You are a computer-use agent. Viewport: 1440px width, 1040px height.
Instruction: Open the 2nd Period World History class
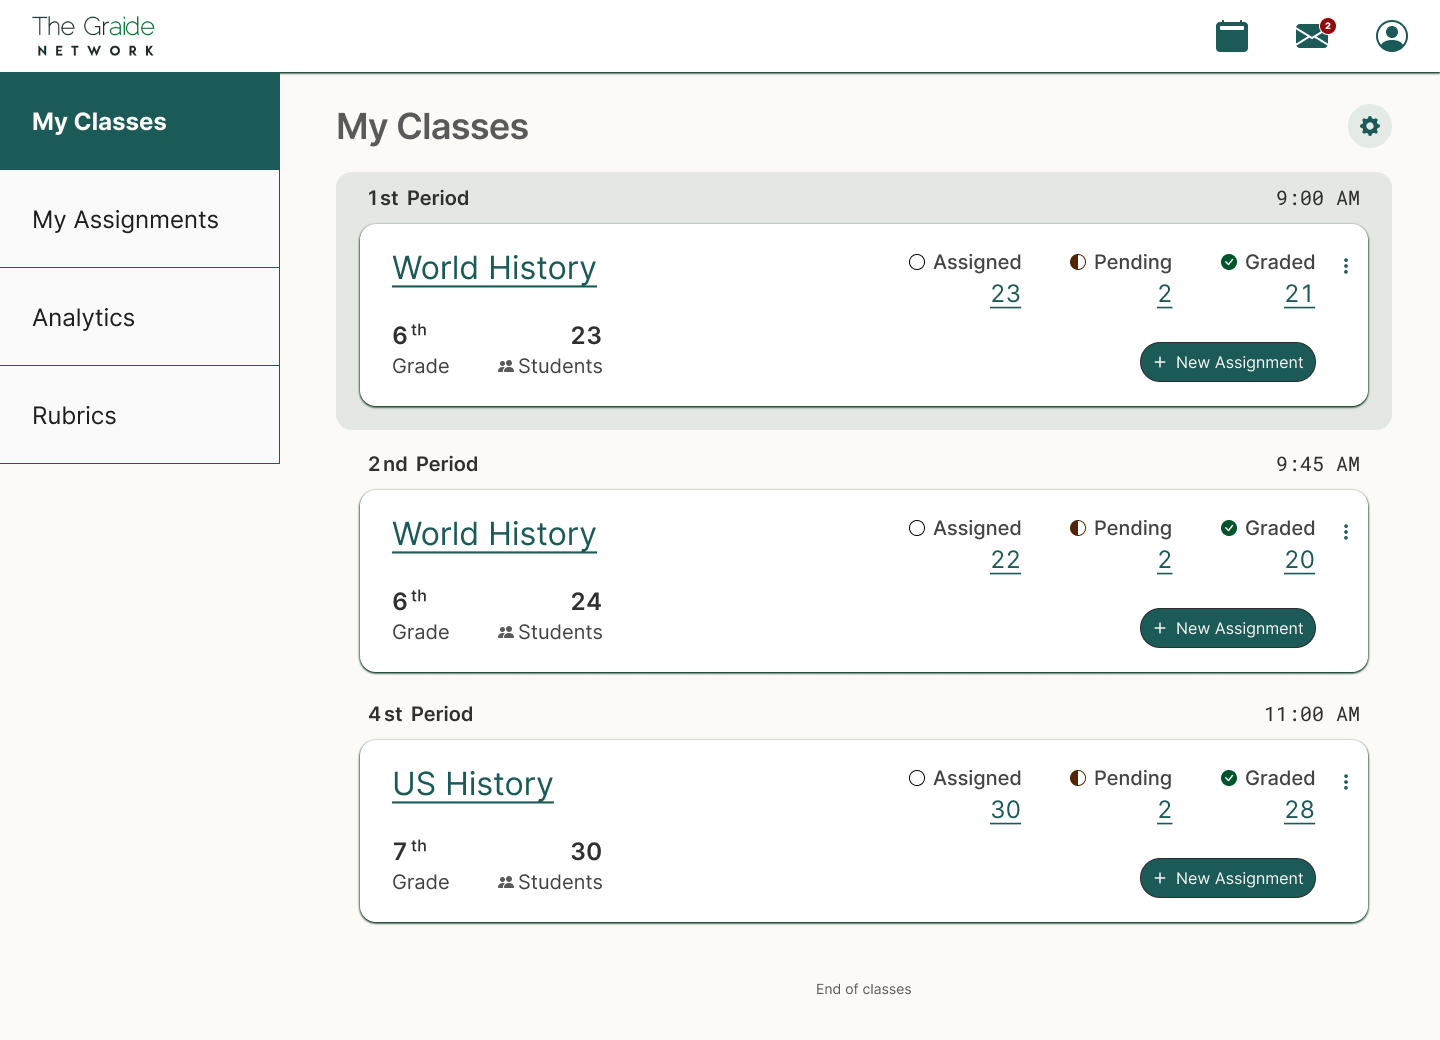[494, 534]
